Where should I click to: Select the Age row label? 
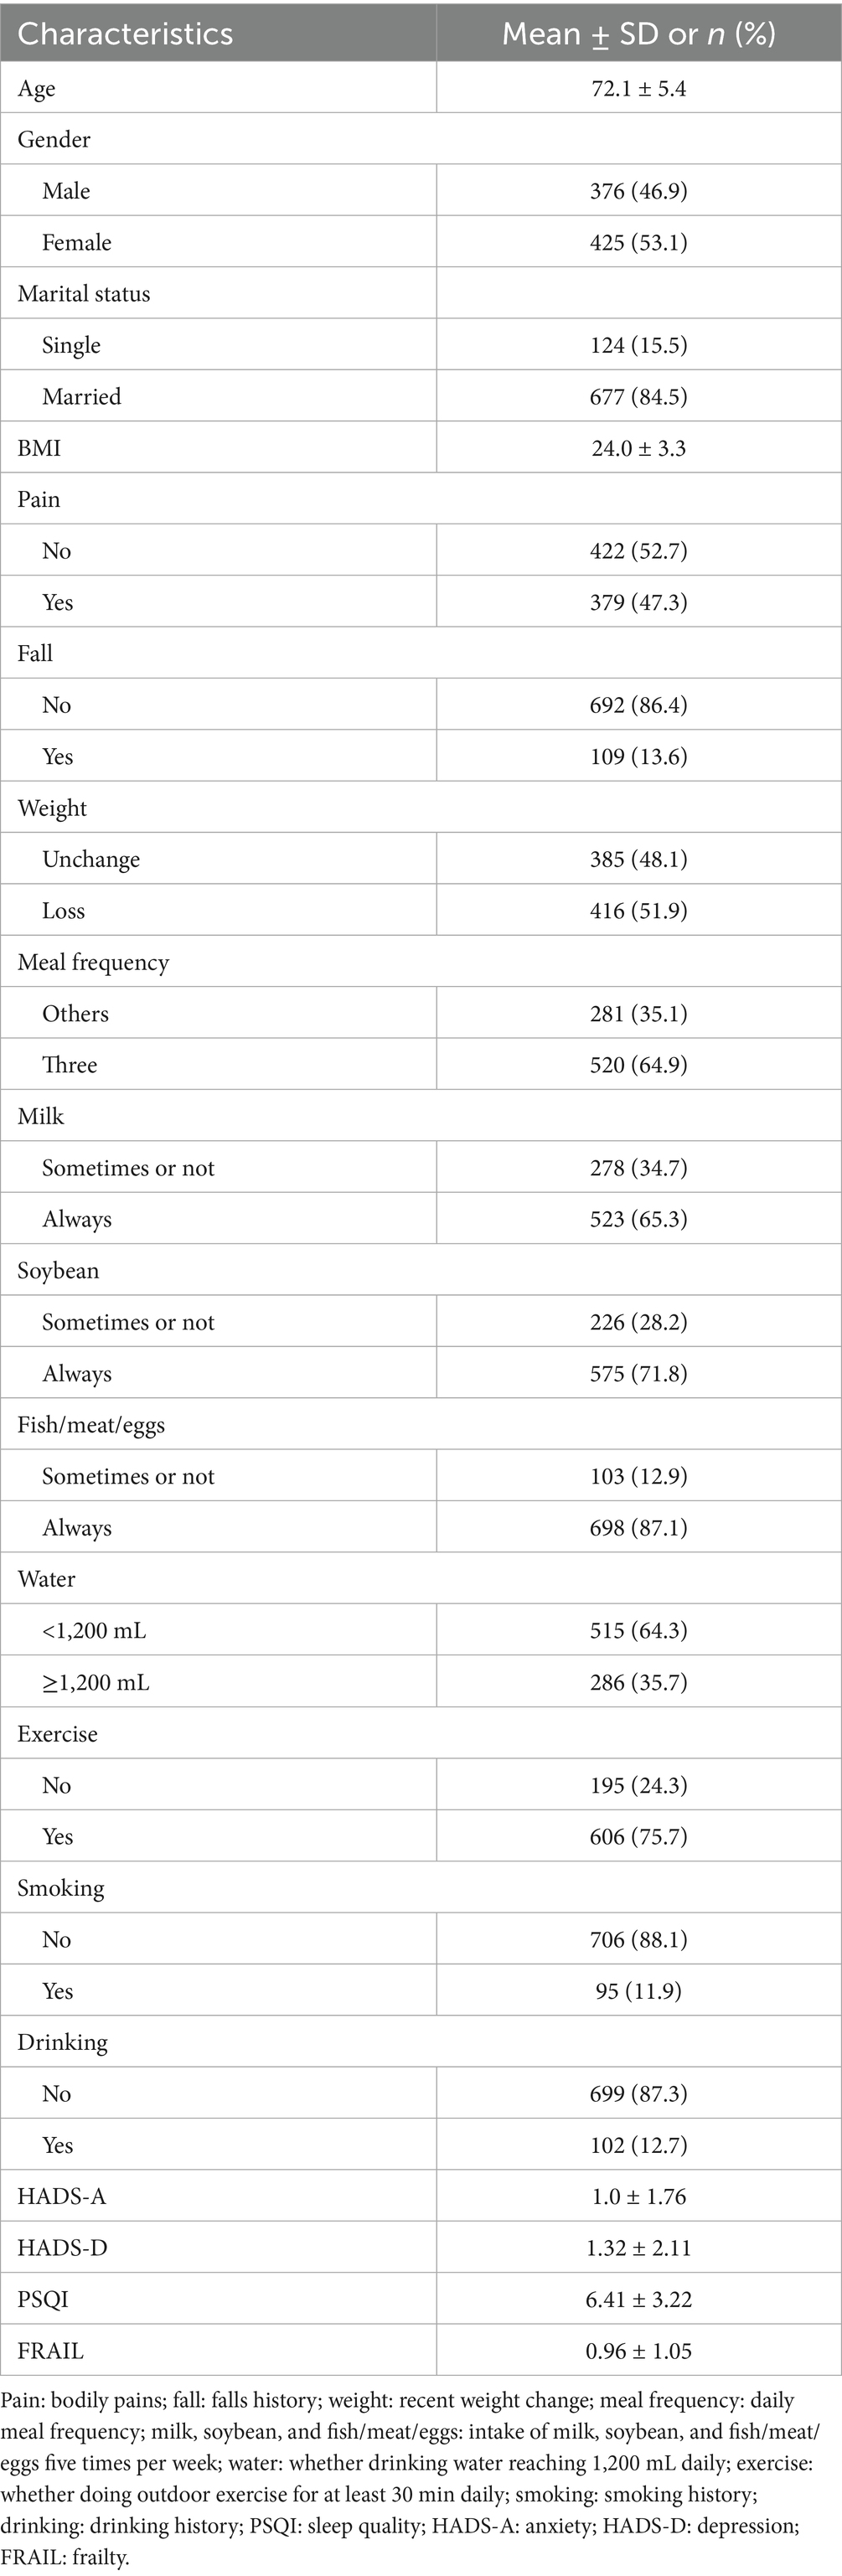tap(37, 89)
